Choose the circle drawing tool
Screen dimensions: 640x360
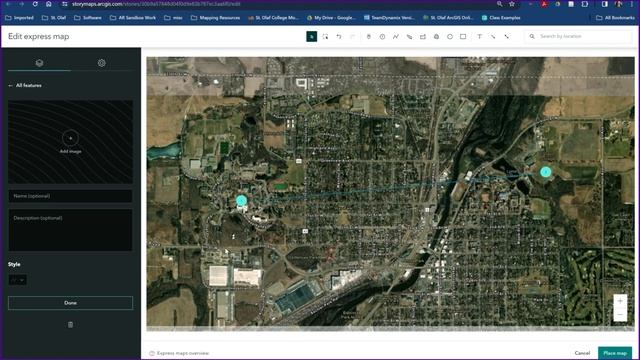pos(450,37)
